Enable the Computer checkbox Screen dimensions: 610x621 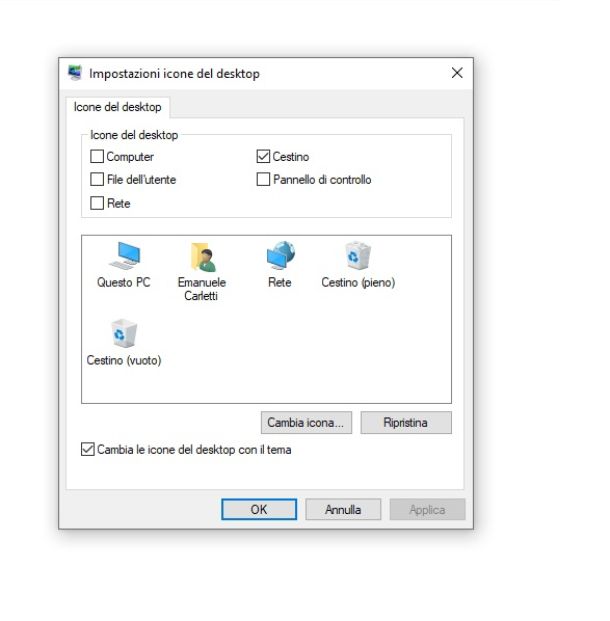tap(97, 156)
